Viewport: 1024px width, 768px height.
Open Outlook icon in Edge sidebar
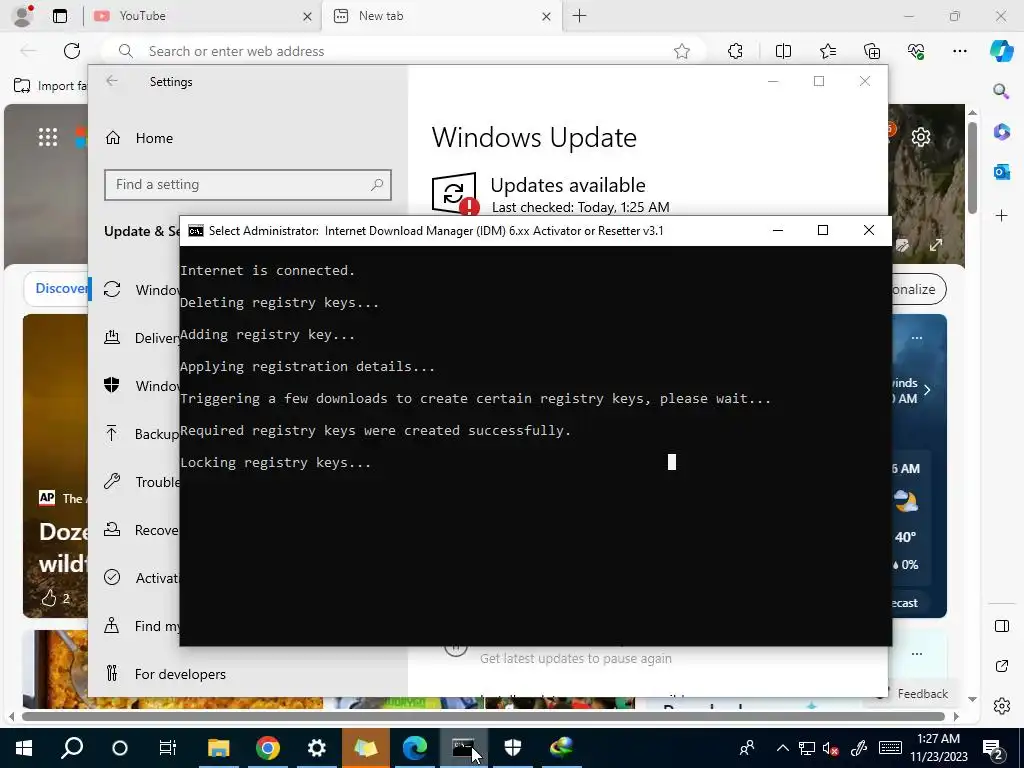tap(1001, 172)
